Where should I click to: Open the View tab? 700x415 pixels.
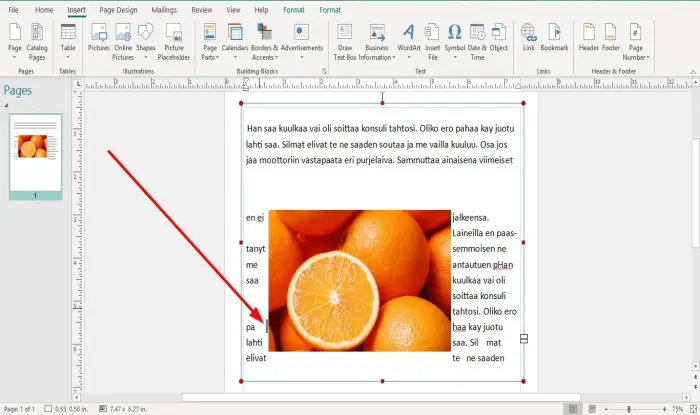click(x=233, y=10)
